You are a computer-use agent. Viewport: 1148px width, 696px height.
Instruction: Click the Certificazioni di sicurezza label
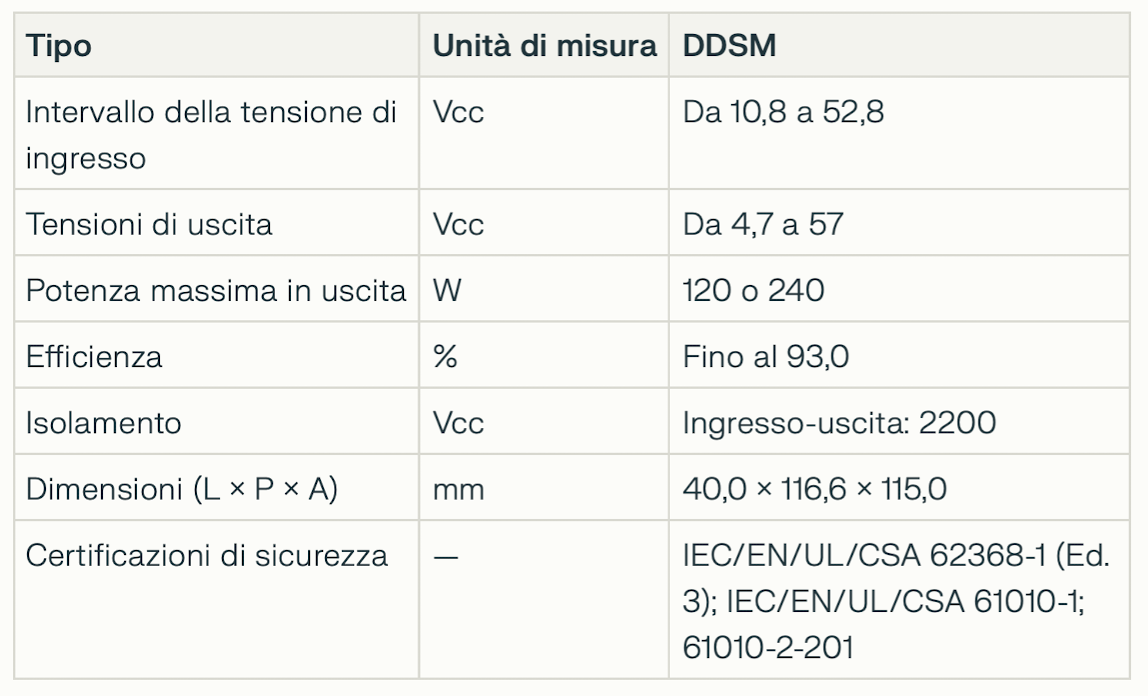tap(206, 555)
